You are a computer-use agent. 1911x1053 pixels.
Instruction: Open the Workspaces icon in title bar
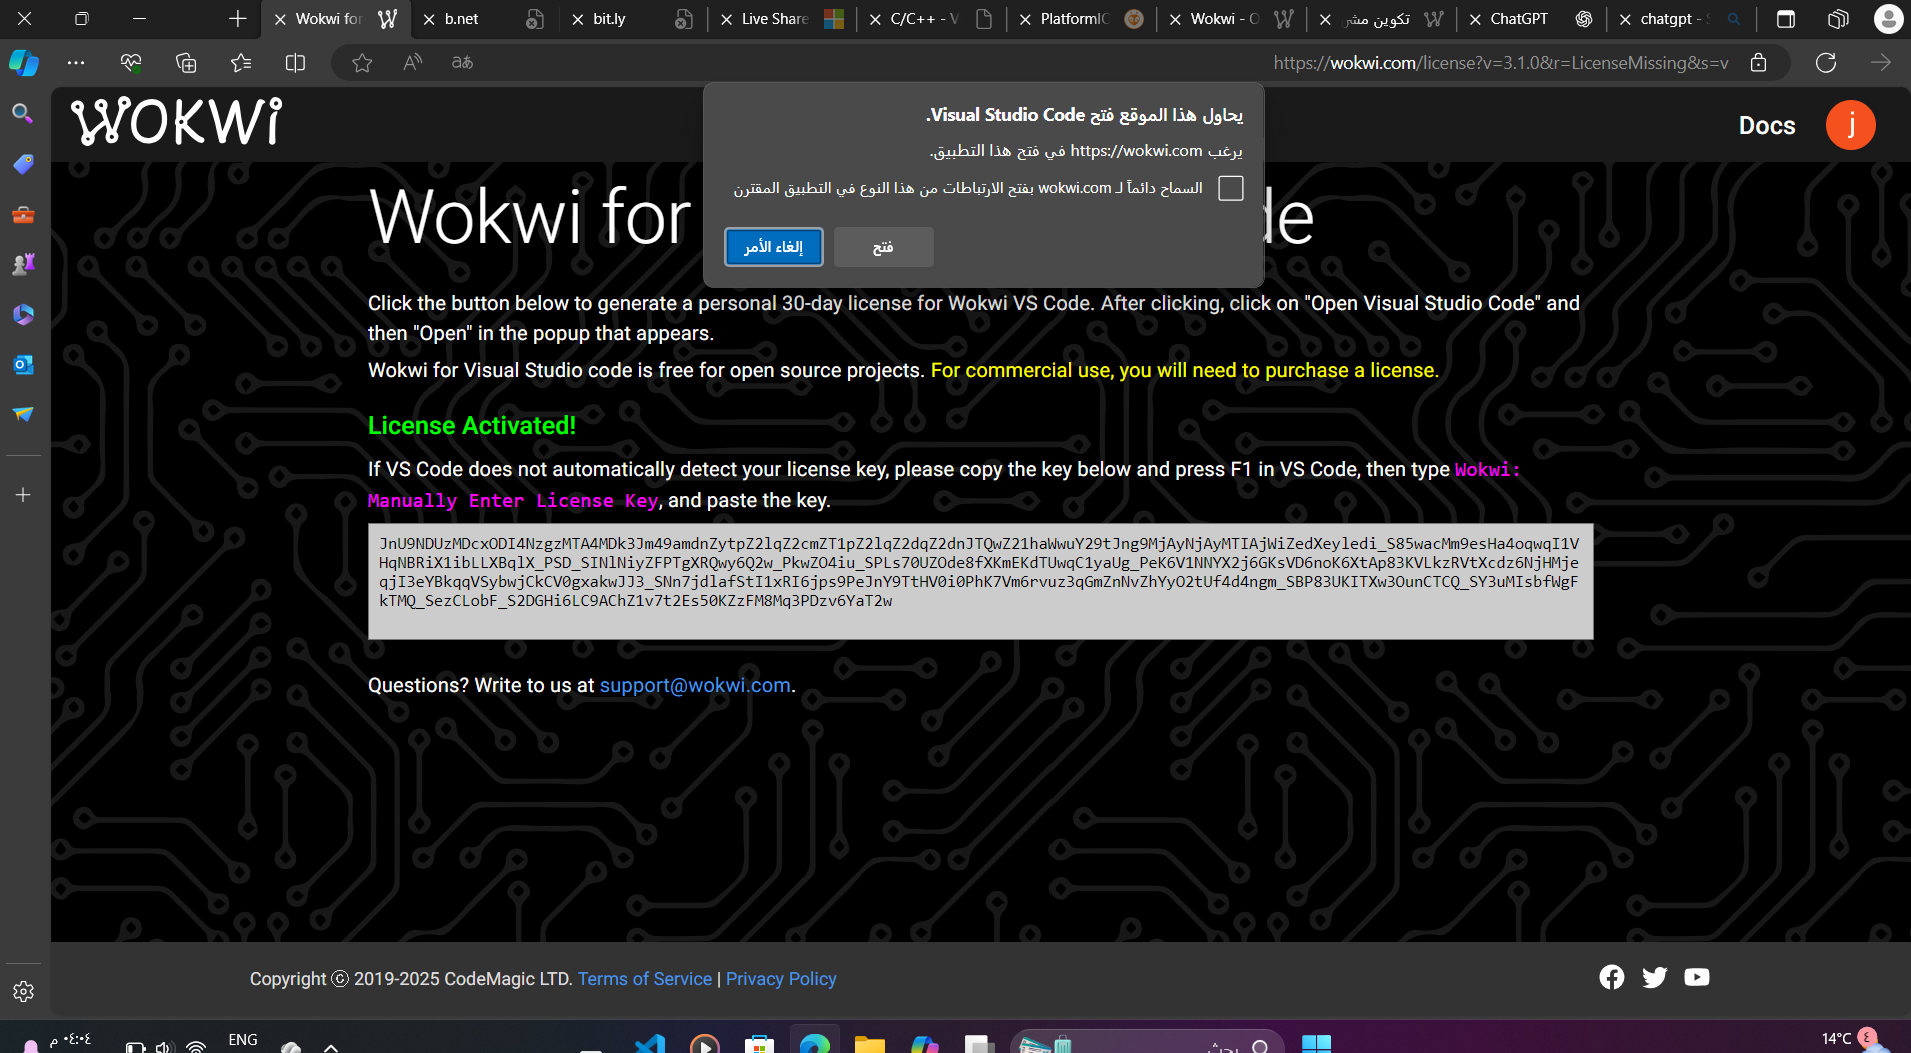pyautogui.click(x=1838, y=19)
